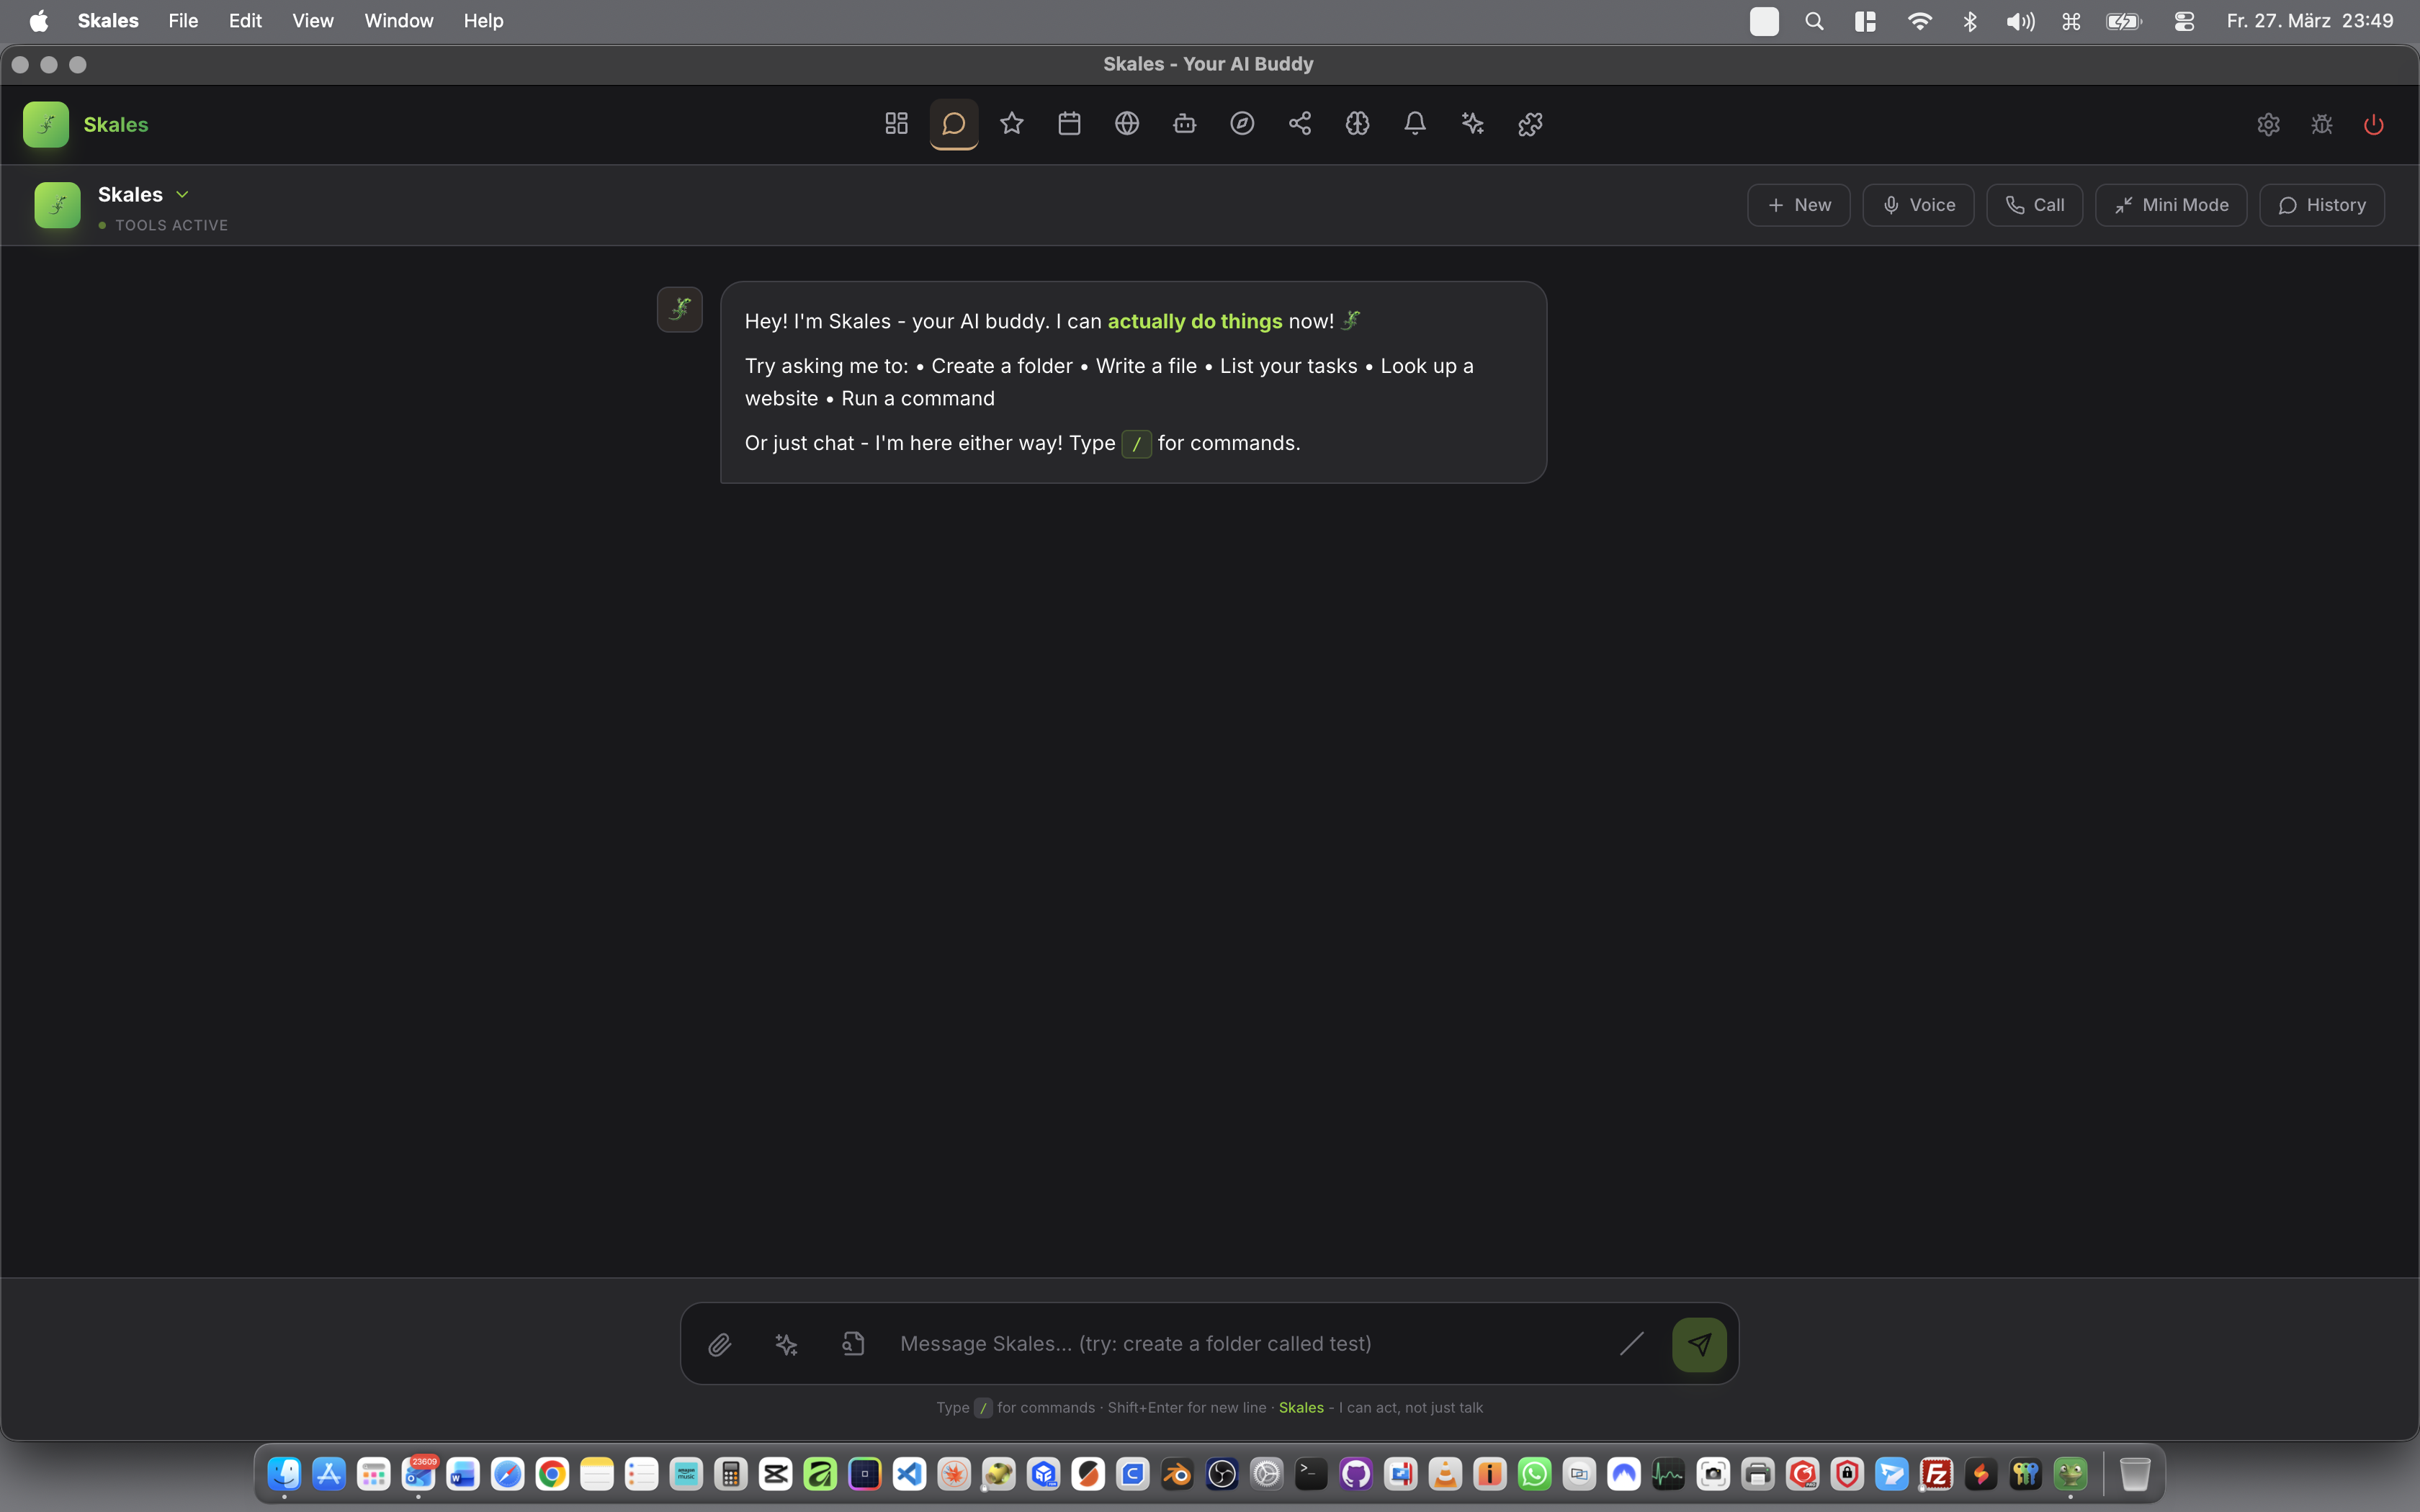Click the share network icon in navigation

point(1299,124)
